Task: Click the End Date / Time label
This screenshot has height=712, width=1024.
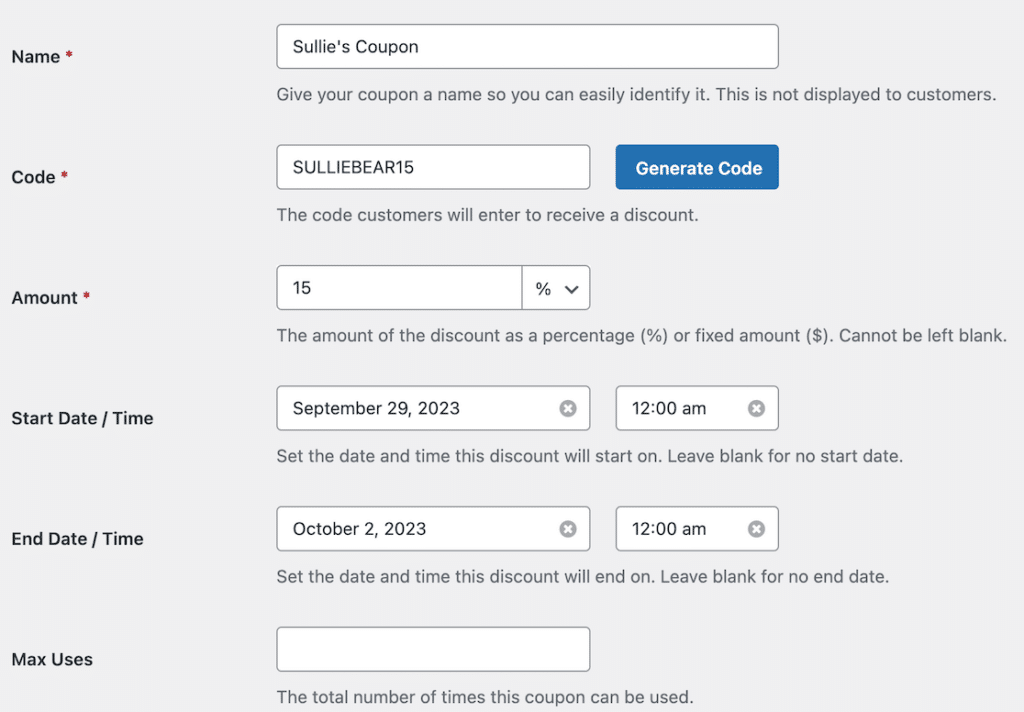Action: [x=77, y=538]
